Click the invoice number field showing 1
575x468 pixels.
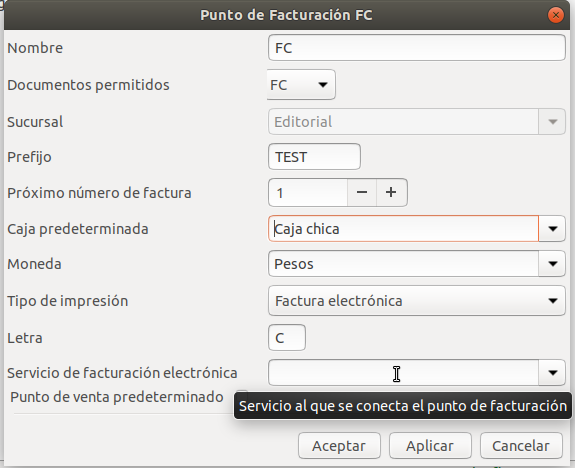pyautogui.click(x=308, y=193)
